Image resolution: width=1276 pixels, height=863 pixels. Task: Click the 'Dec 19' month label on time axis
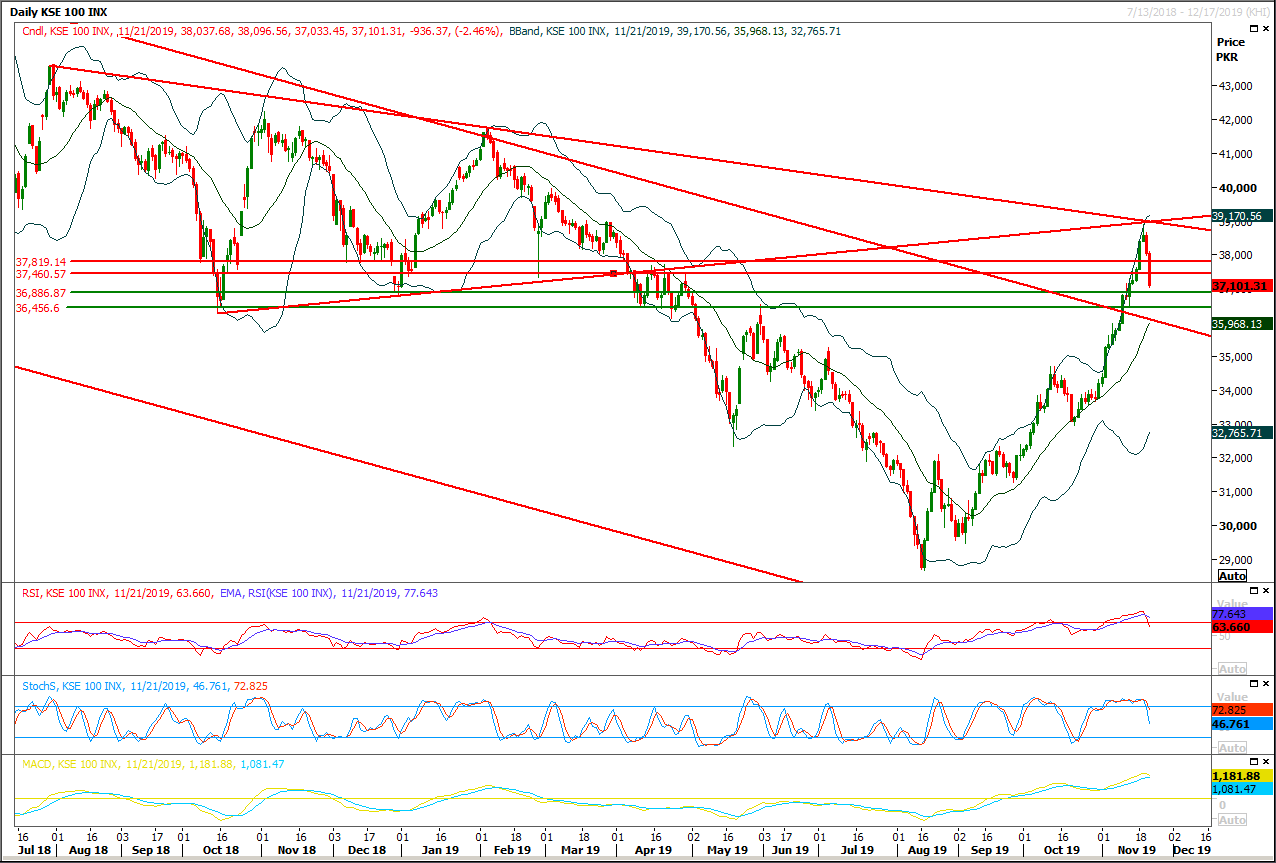(1191, 849)
